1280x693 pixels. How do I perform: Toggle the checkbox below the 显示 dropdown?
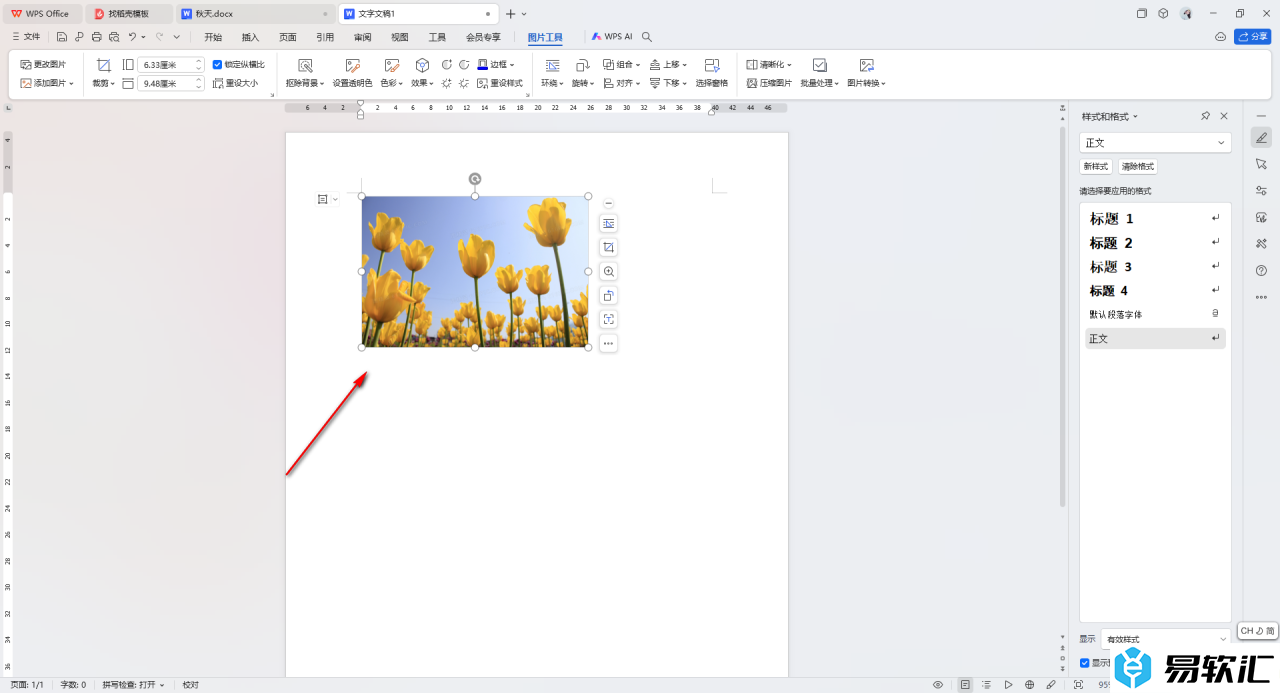point(1085,662)
